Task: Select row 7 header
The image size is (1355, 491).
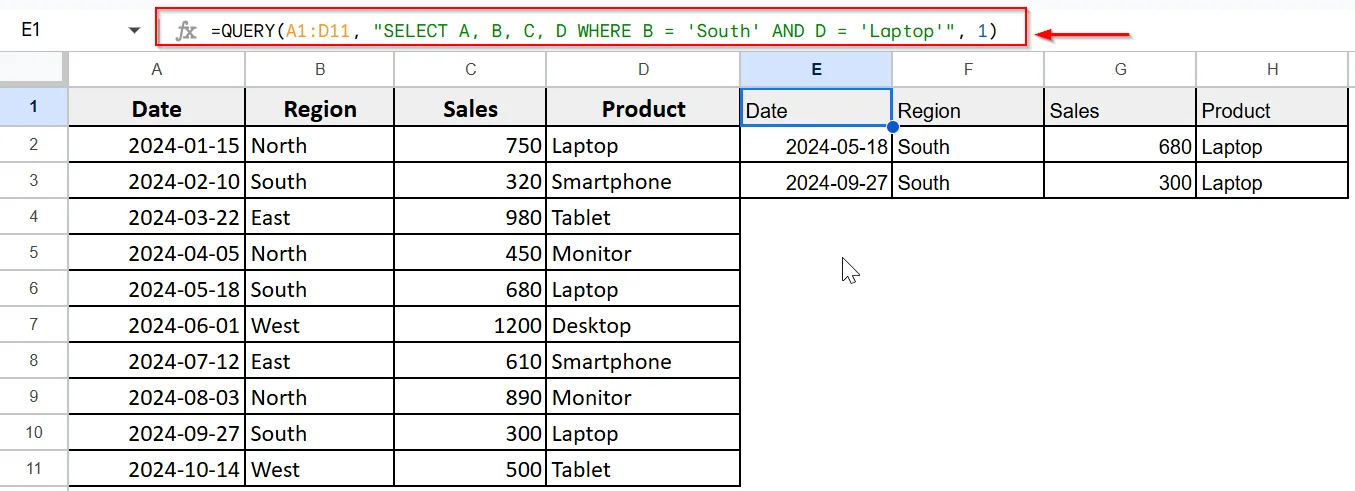Action: click(x=34, y=325)
